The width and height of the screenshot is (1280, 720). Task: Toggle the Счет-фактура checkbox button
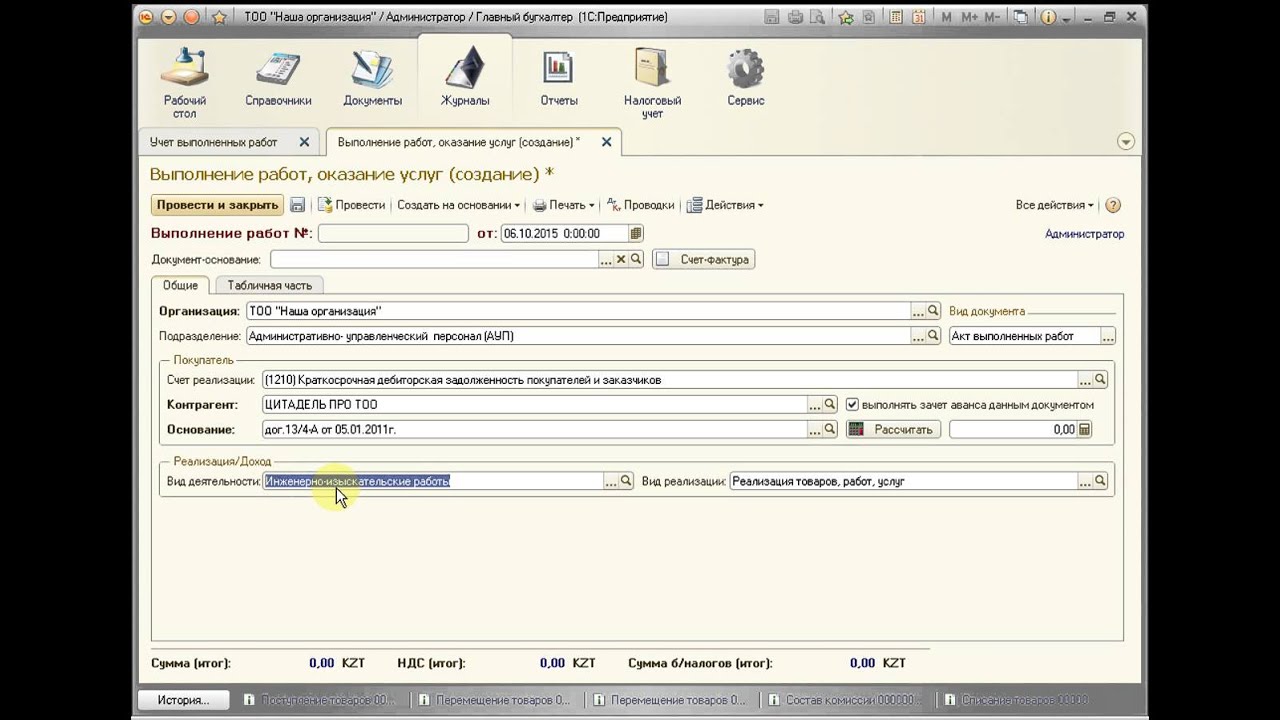point(703,259)
